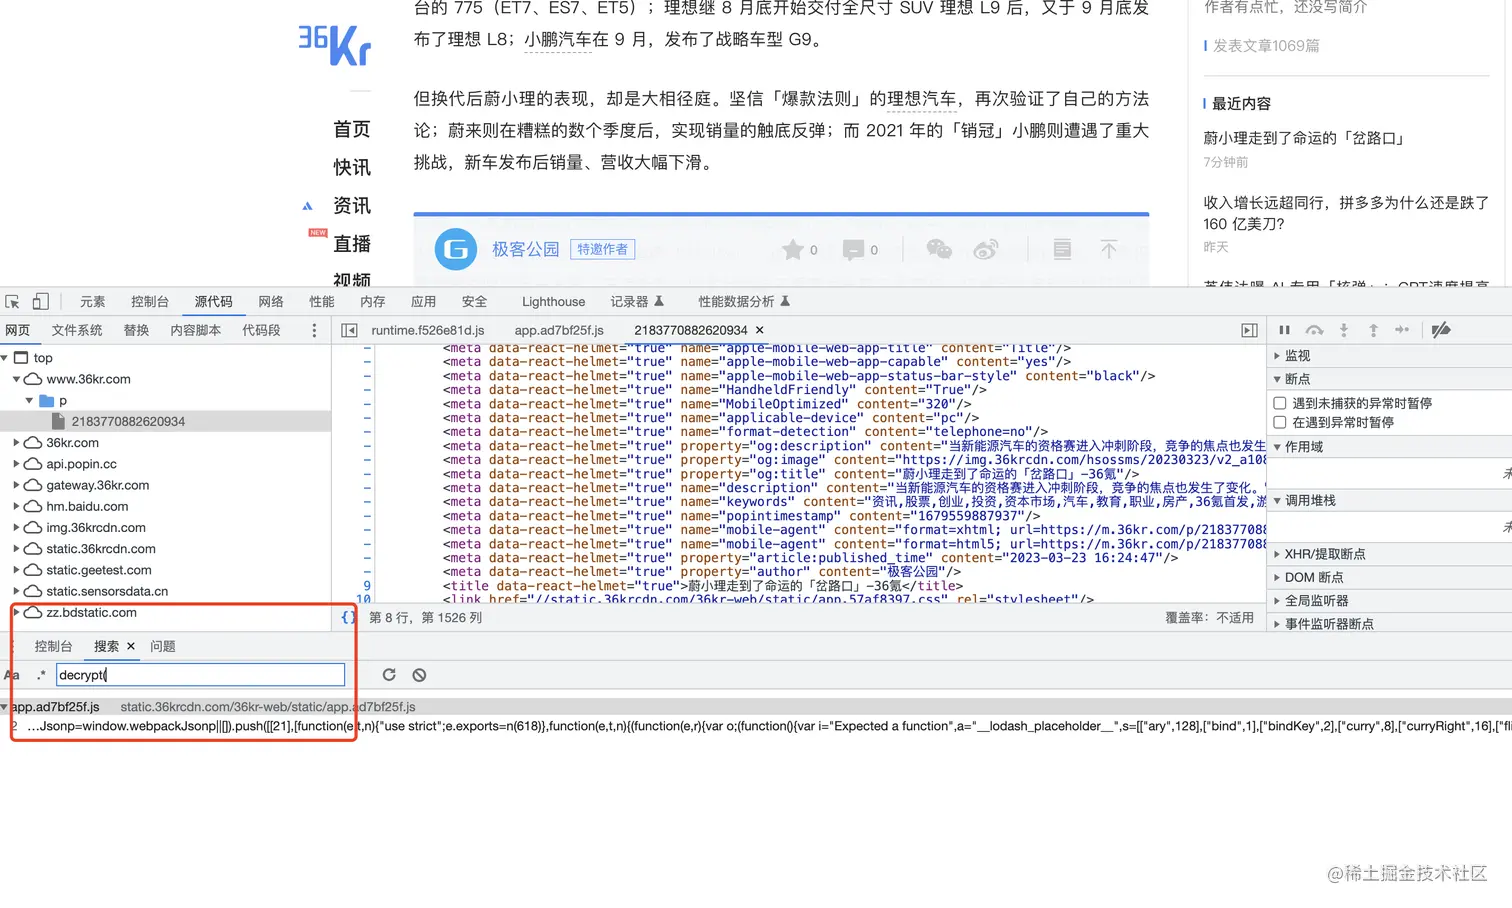The image size is (1512, 908).
Task: Expand the 36kr.com tree node
Action: (16, 442)
